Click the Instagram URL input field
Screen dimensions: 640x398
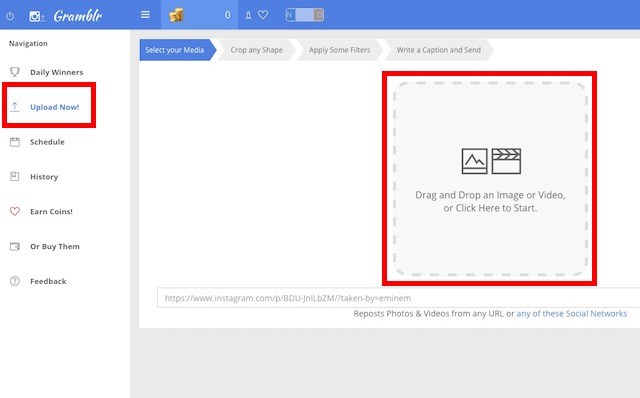click(398, 298)
